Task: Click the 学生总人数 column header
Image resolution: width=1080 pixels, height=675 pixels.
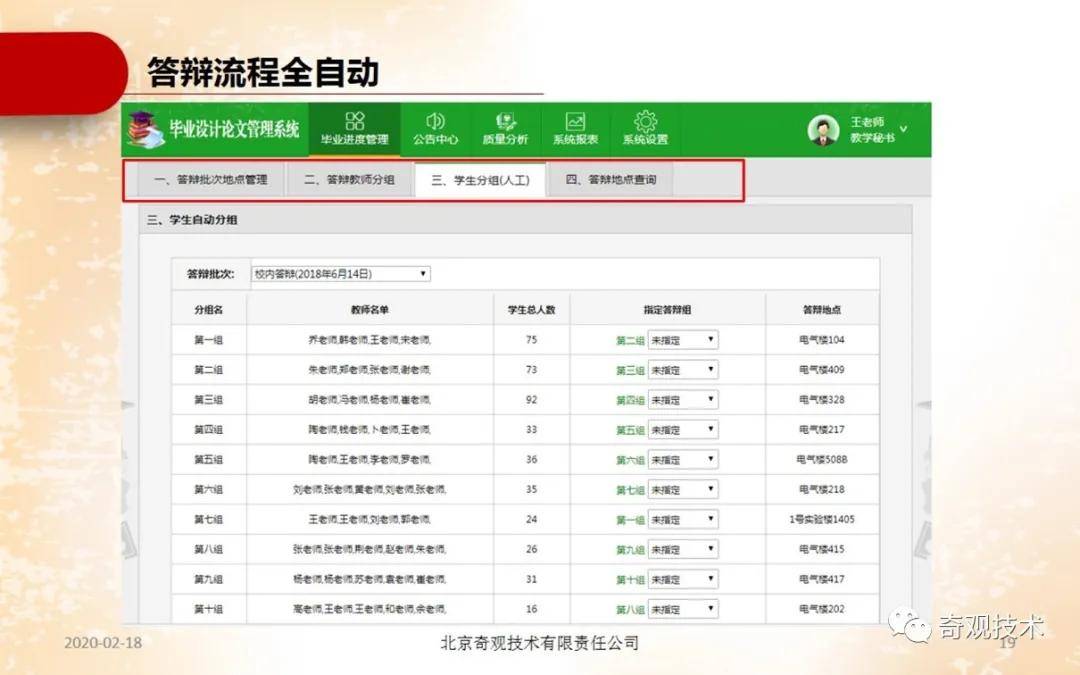Action: tap(531, 310)
